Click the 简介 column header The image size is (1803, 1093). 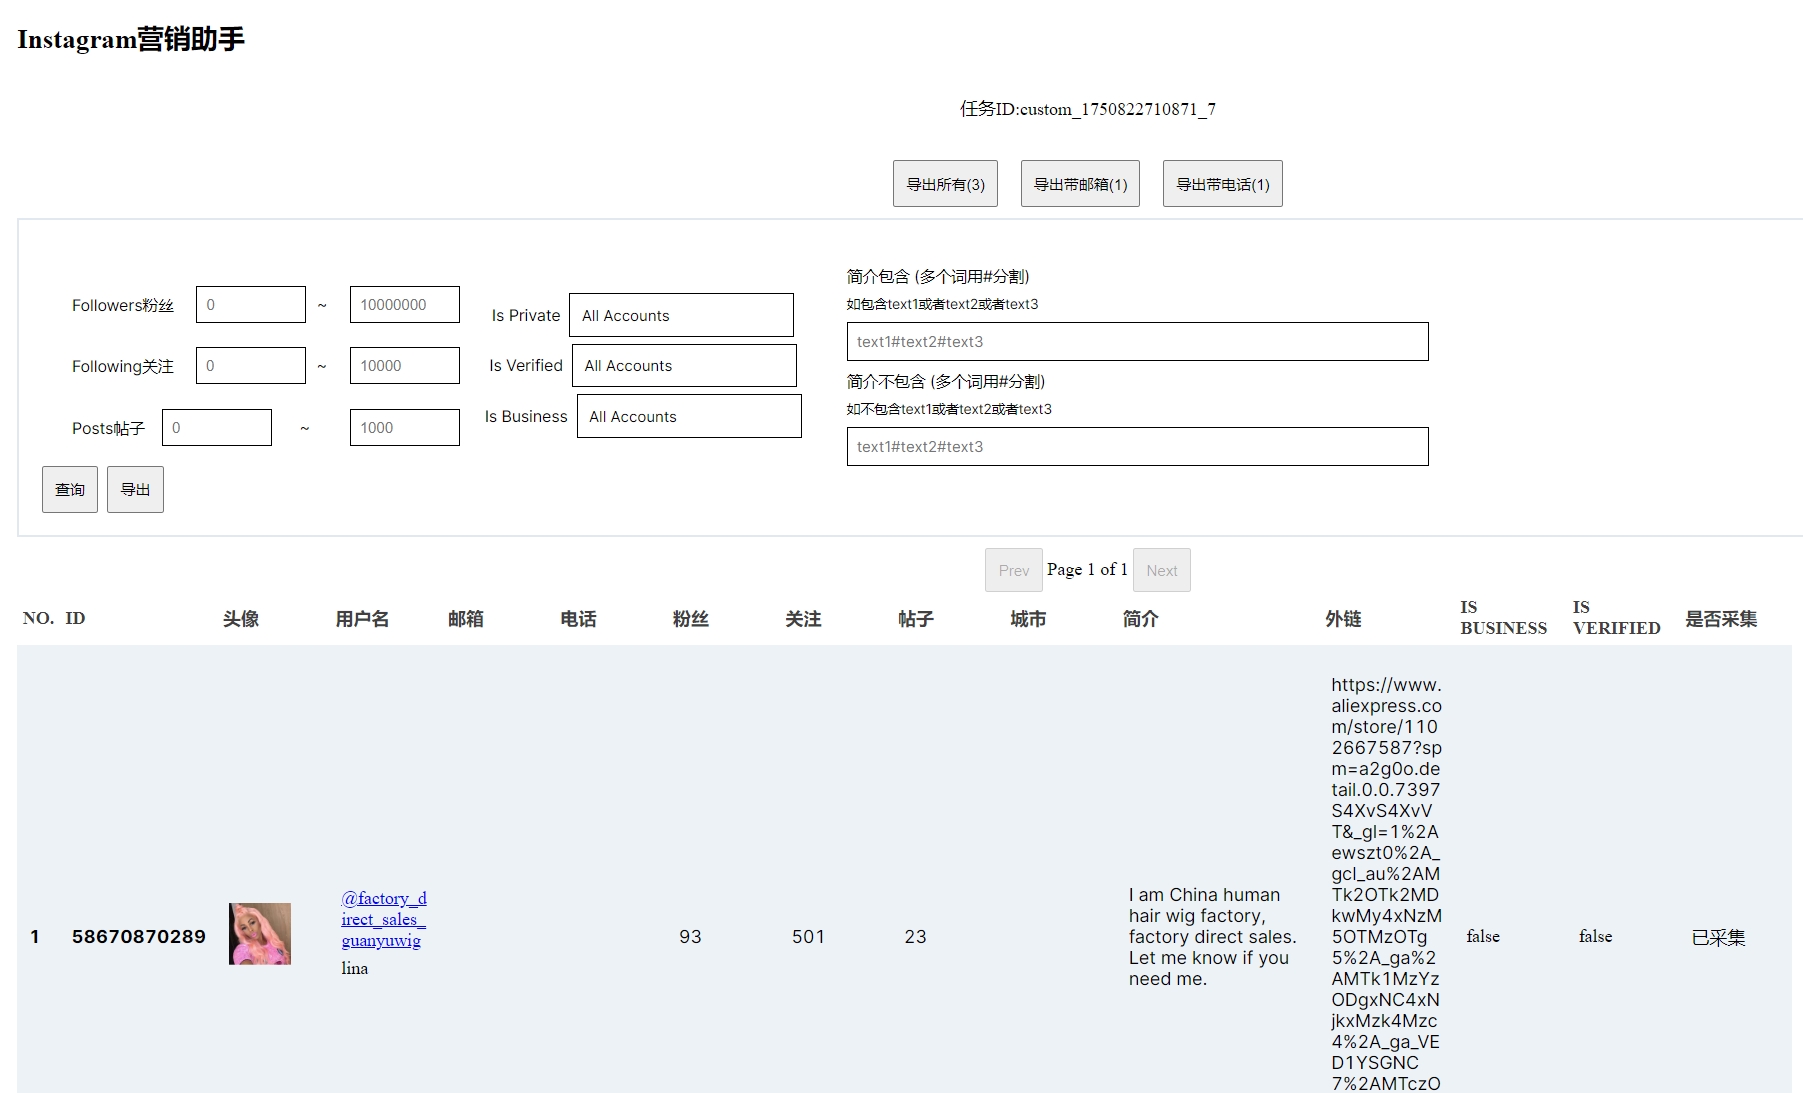click(1141, 619)
